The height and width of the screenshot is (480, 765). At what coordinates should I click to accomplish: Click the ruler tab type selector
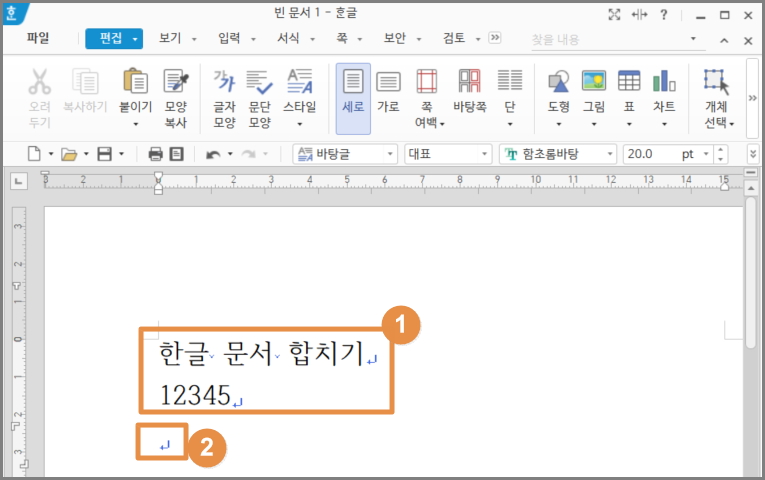click(19, 182)
